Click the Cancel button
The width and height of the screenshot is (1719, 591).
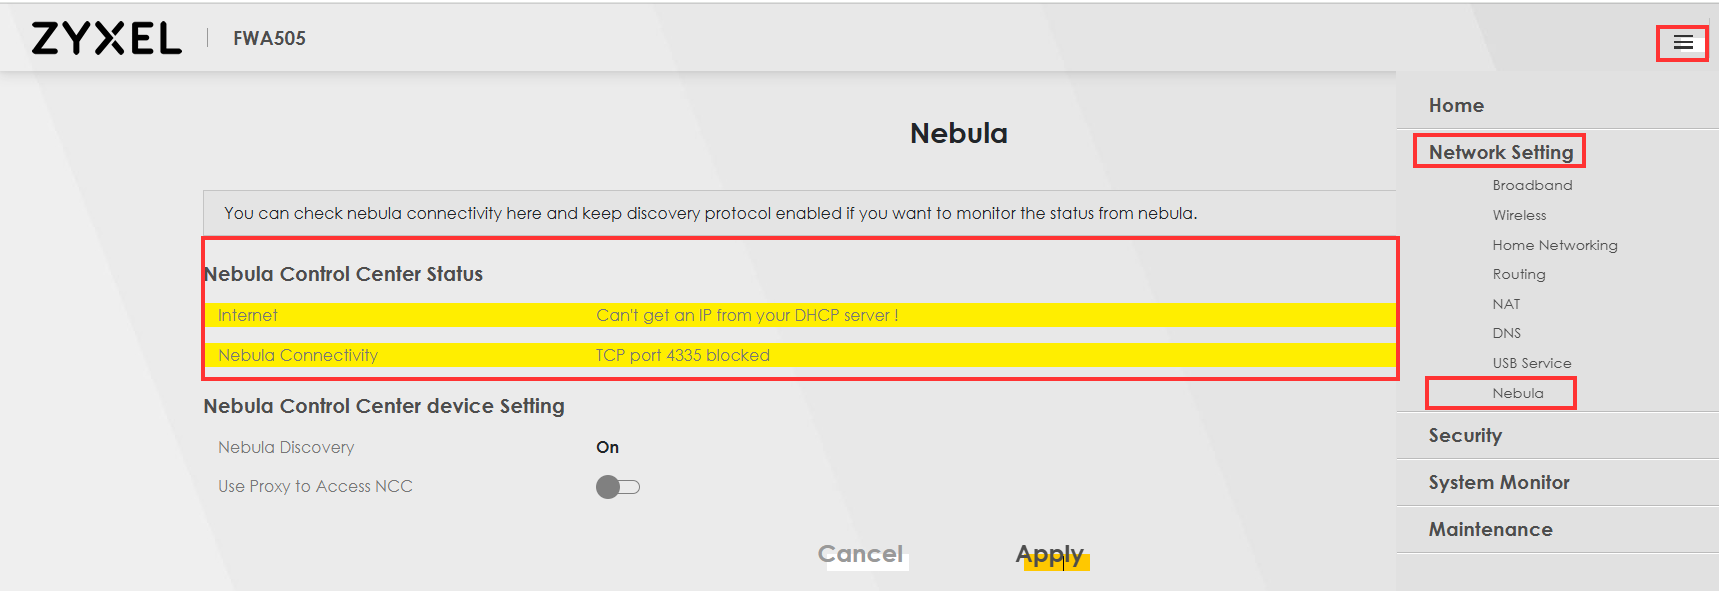tap(860, 554)
